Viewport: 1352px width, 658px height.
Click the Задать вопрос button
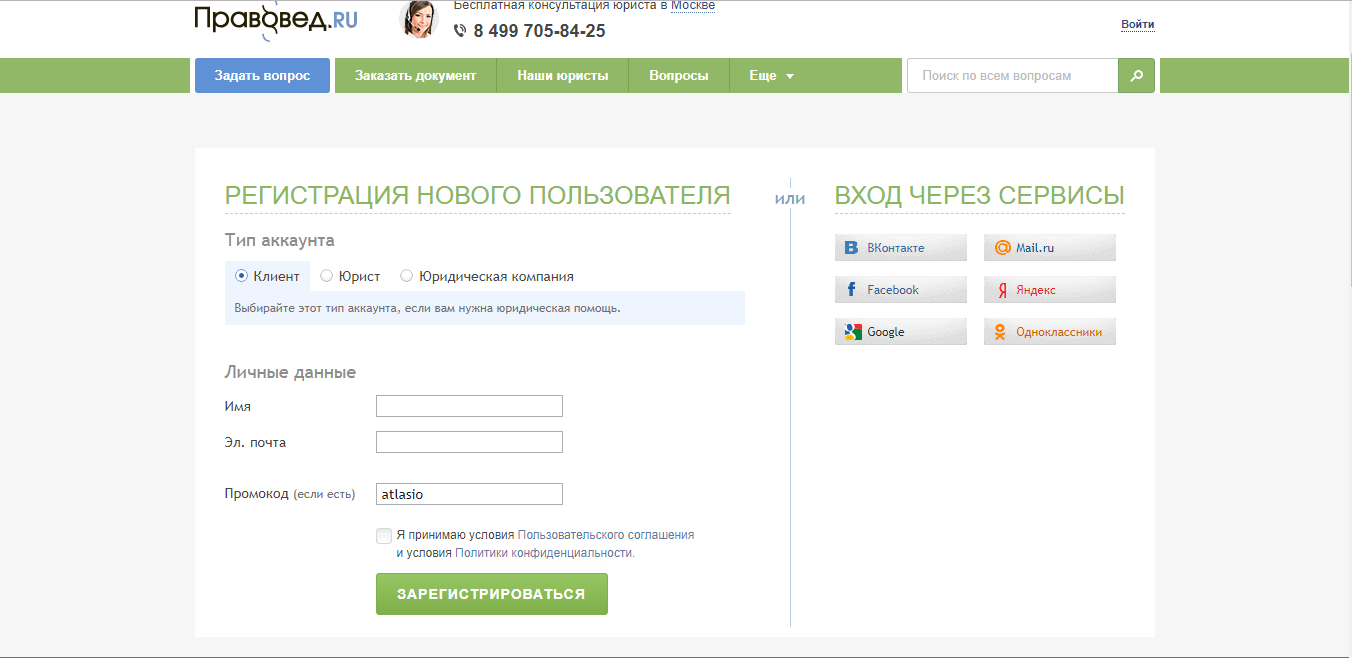tap(262, 76)
